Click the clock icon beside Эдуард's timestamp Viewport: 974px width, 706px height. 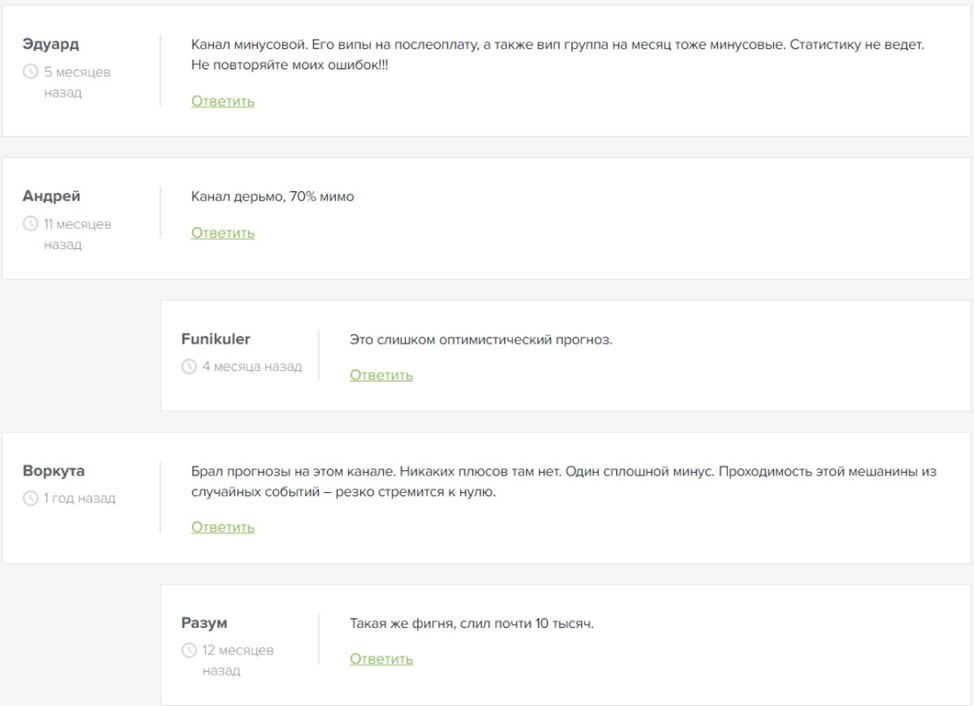tap(30, 72)
